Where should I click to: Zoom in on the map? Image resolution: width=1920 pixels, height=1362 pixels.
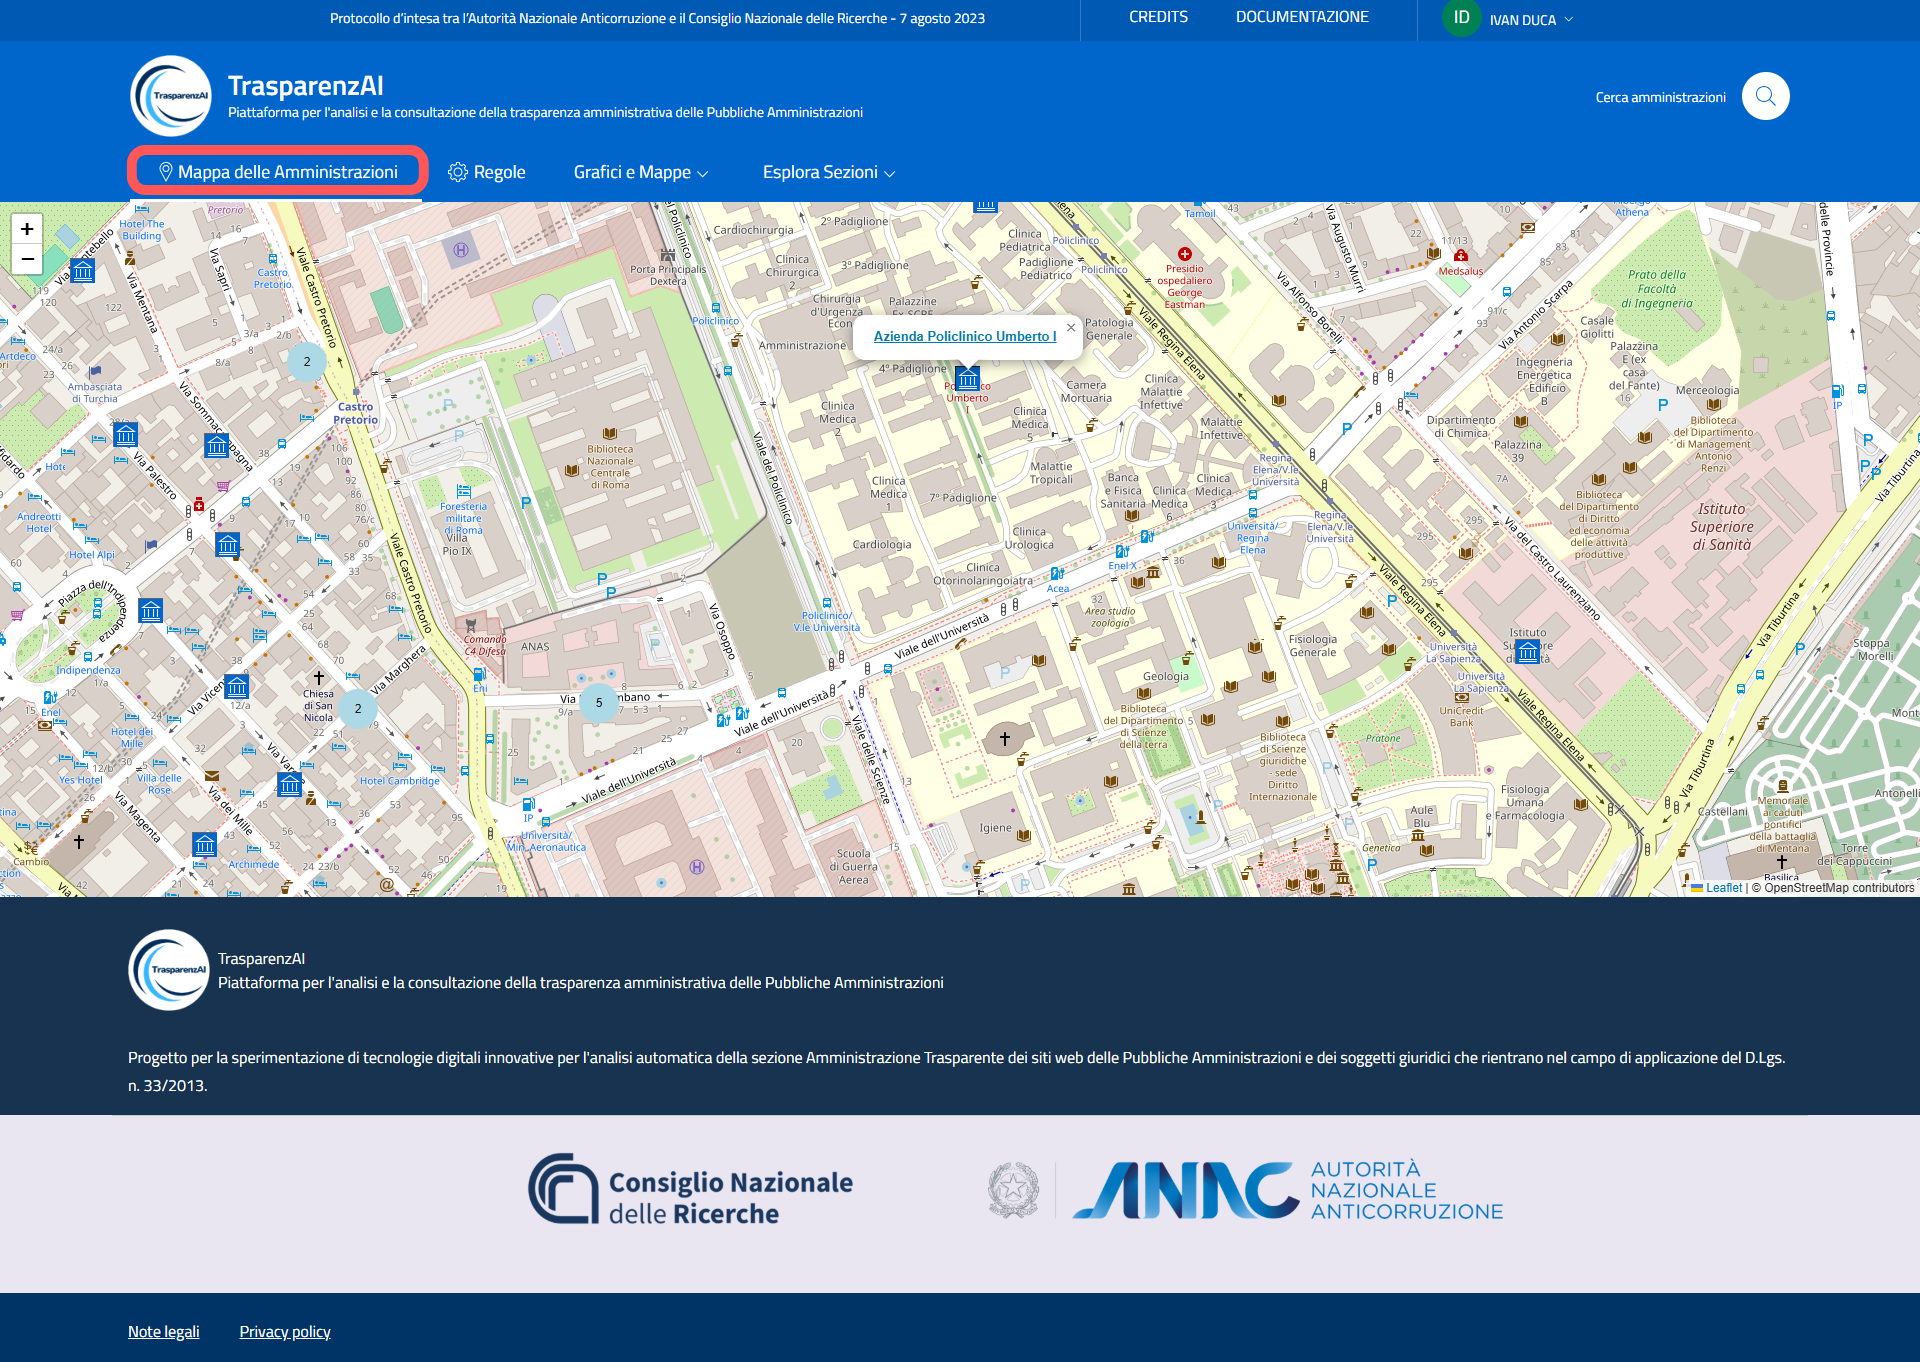(27, 229)
